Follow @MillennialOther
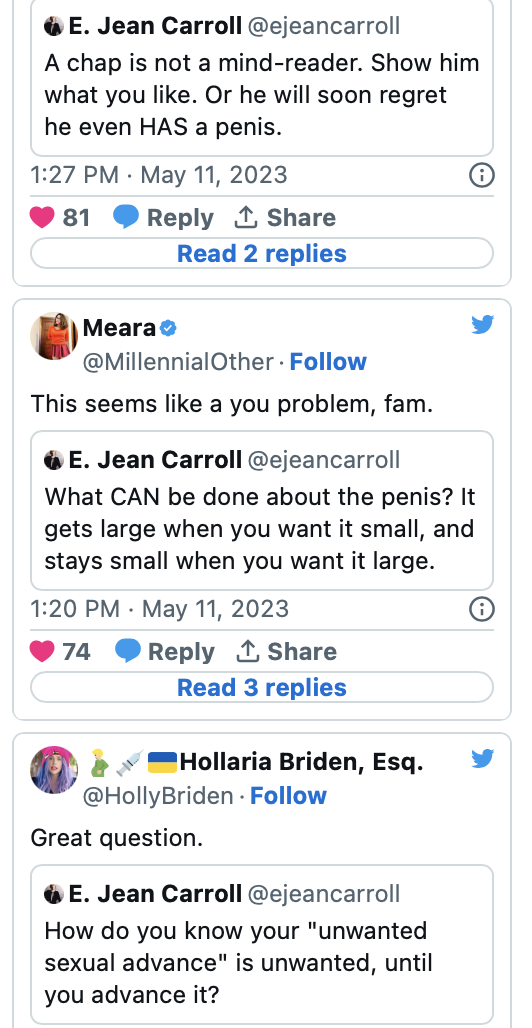The height and width of the screenshot is (1028, 532). point(328,361)
